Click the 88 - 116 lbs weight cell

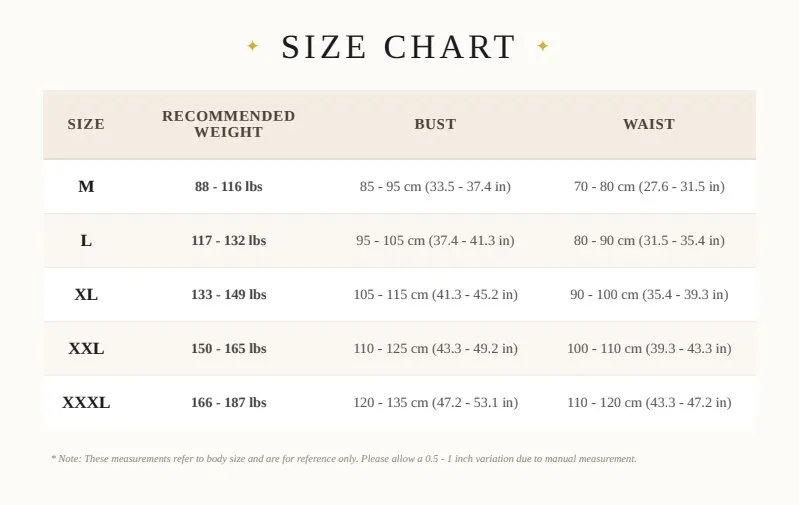229,187
